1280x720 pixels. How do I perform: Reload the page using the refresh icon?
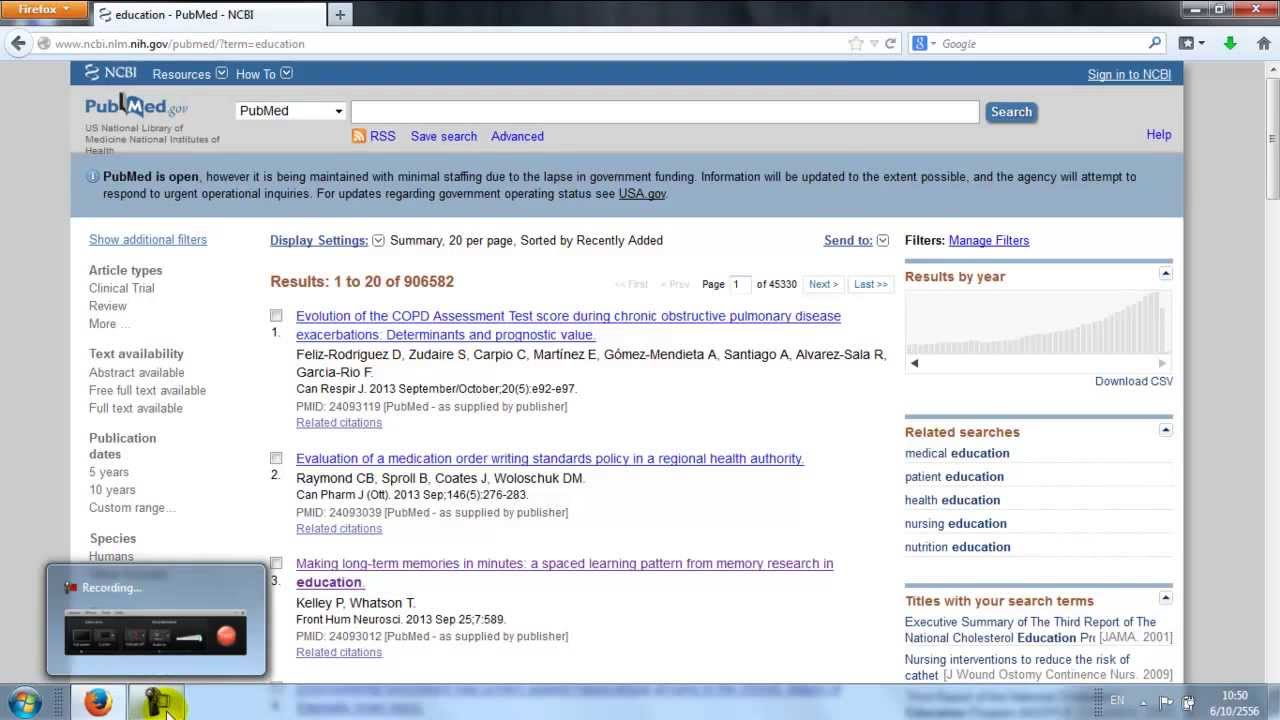tap(890, 44)
